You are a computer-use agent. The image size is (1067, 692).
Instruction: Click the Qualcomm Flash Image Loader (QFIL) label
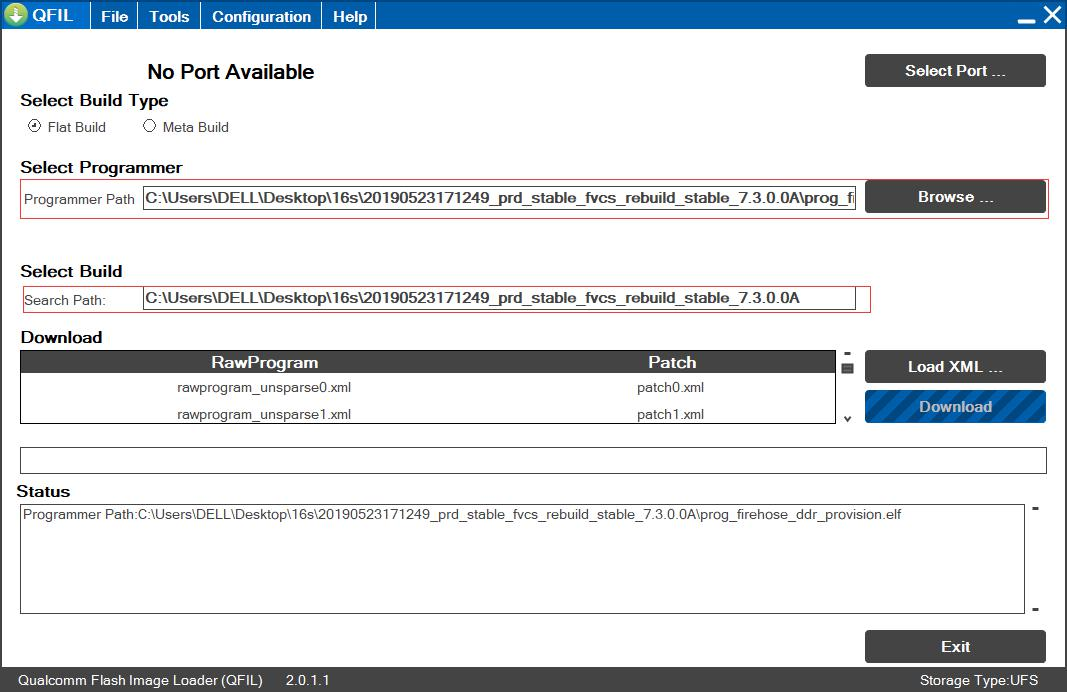point(140,680)
